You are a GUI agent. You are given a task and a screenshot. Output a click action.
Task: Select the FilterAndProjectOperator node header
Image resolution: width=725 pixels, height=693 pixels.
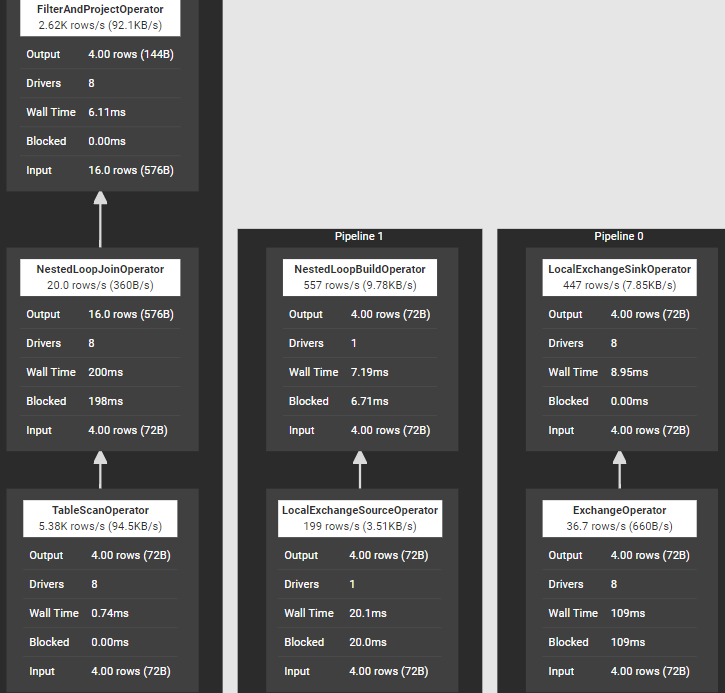tap(100, 18)
